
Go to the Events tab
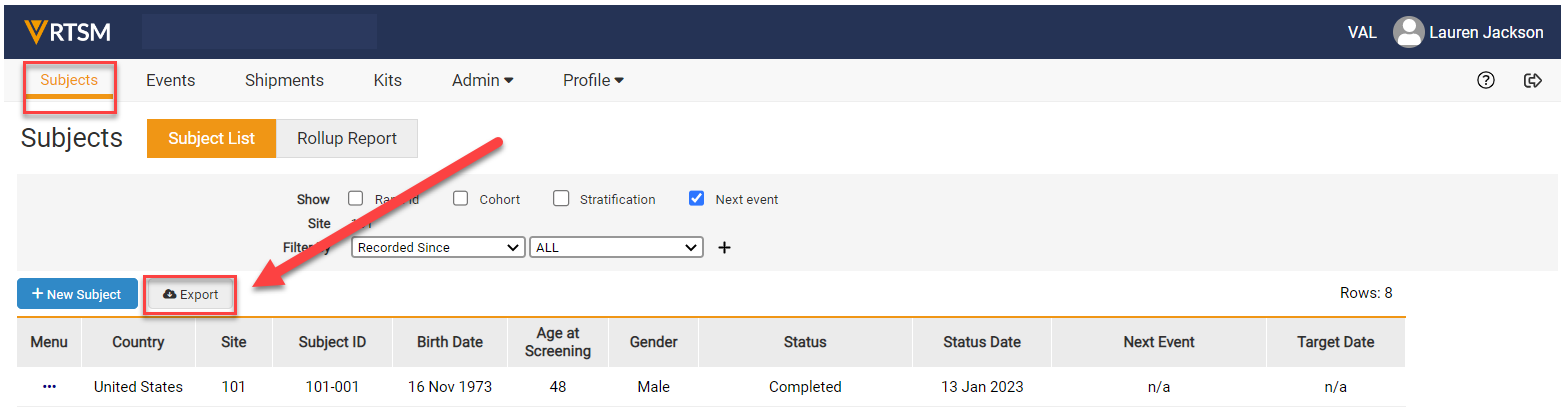click(170, 80)
